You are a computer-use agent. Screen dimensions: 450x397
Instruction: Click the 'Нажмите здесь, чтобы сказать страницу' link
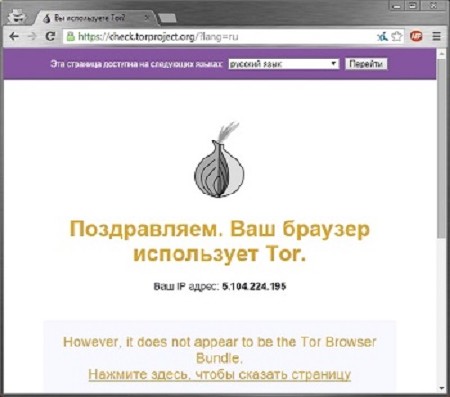point(220,374)
